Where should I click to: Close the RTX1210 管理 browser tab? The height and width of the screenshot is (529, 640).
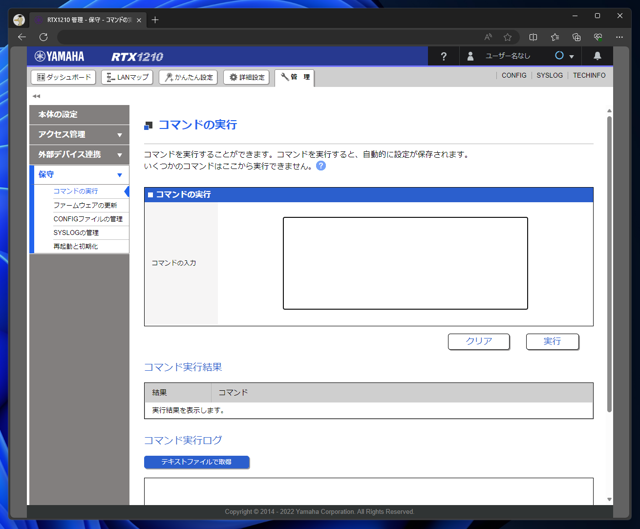(x=139, y=20)
